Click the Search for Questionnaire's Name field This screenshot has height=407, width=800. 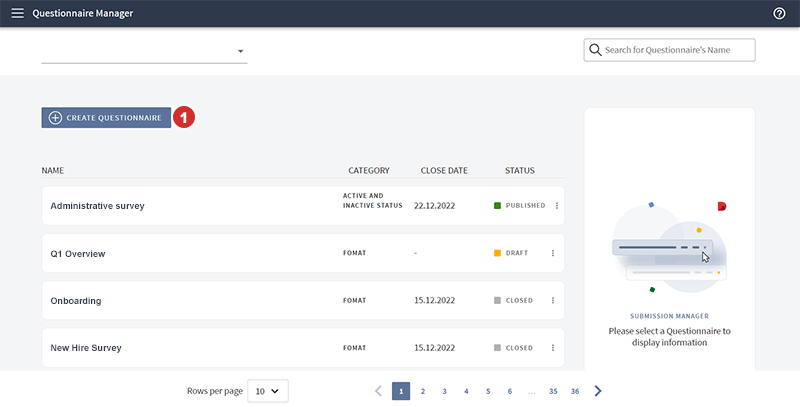(670, 50)
